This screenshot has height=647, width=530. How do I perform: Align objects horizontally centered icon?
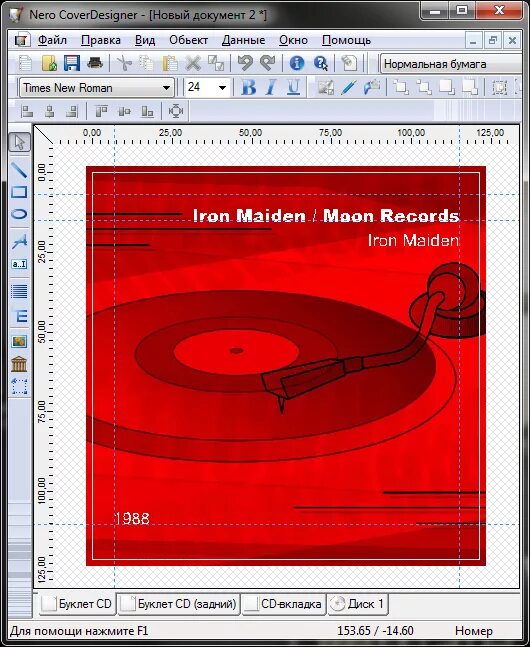tap(50, 111)
